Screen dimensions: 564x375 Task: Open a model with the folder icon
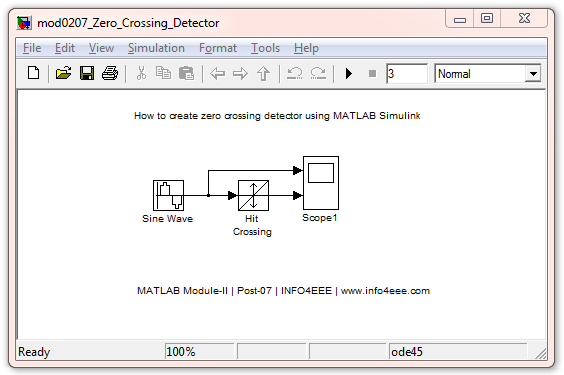click(64, 73)
